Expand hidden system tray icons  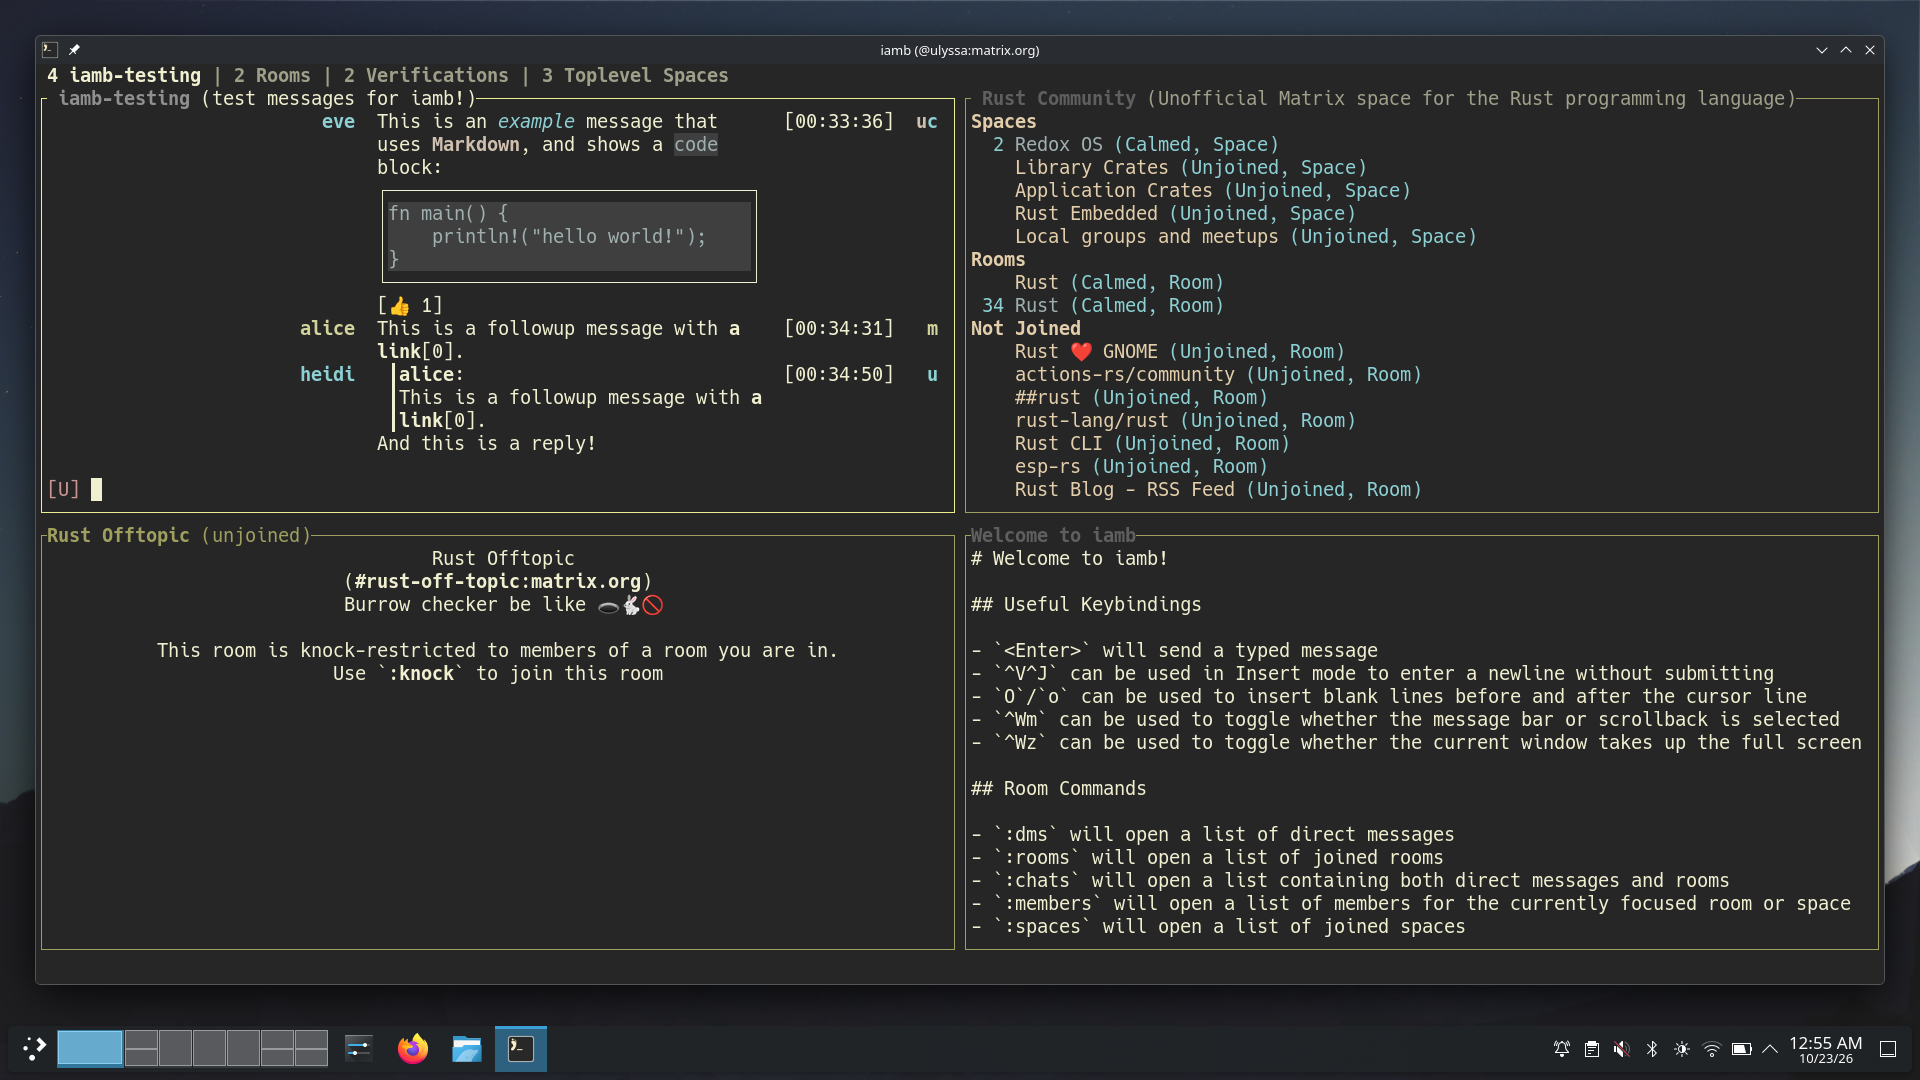[1770, 1049]
